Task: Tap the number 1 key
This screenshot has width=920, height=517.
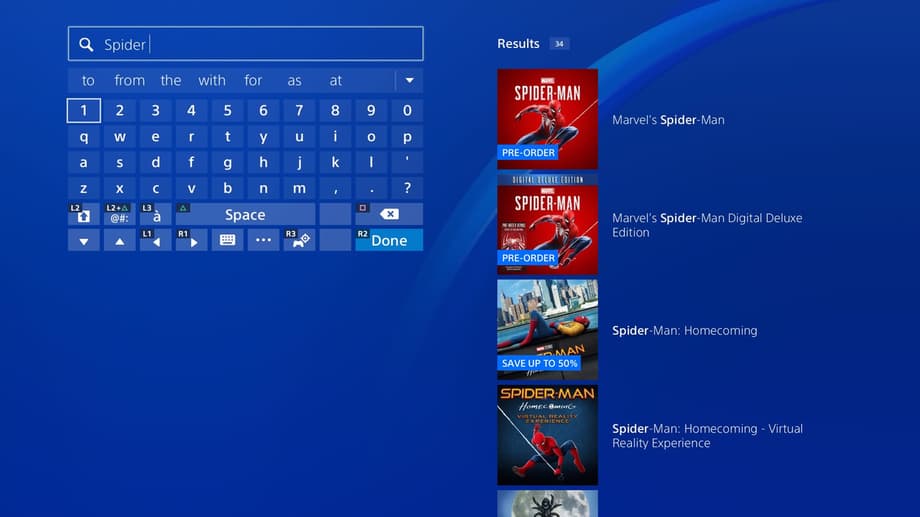Action: point(83,110)
